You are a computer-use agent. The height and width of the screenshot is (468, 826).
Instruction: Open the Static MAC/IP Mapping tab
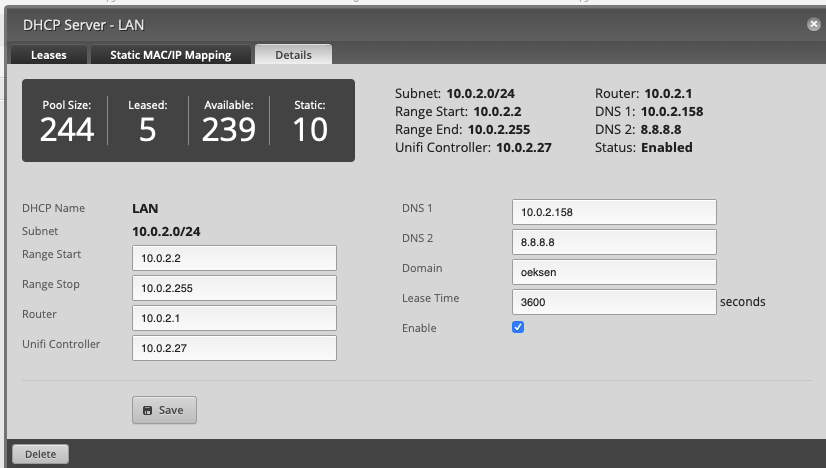[171, 55]
